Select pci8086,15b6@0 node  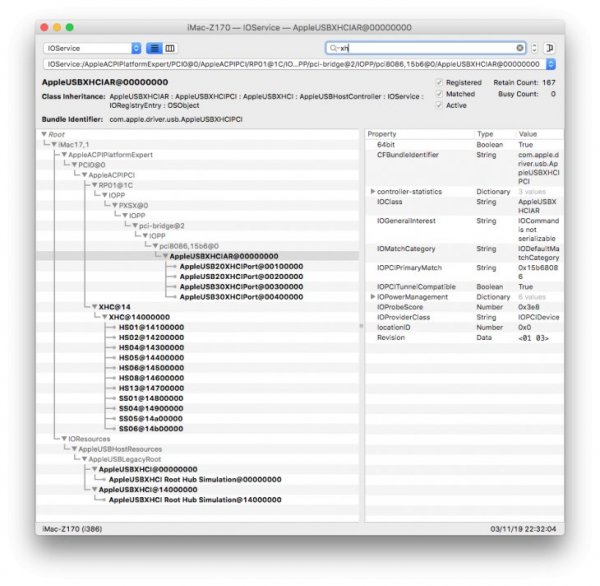[x=189, y=246]
